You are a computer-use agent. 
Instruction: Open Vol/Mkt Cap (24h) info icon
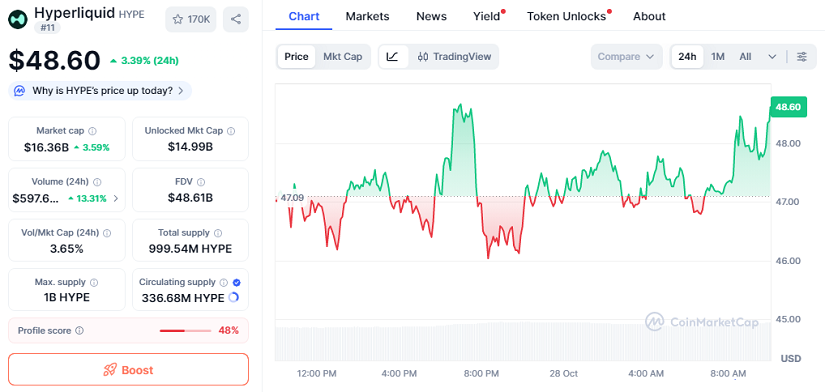[107, 233]
